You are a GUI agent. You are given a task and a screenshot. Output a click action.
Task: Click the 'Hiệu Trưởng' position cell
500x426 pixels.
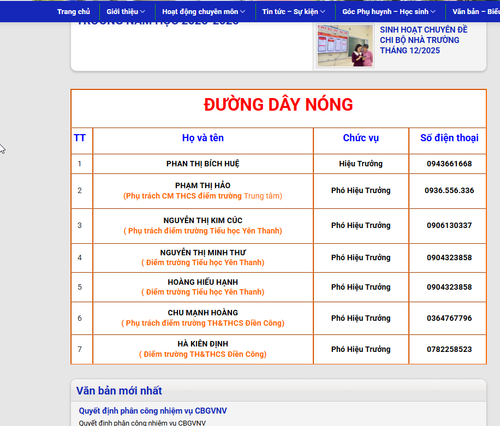pos(361,164)
